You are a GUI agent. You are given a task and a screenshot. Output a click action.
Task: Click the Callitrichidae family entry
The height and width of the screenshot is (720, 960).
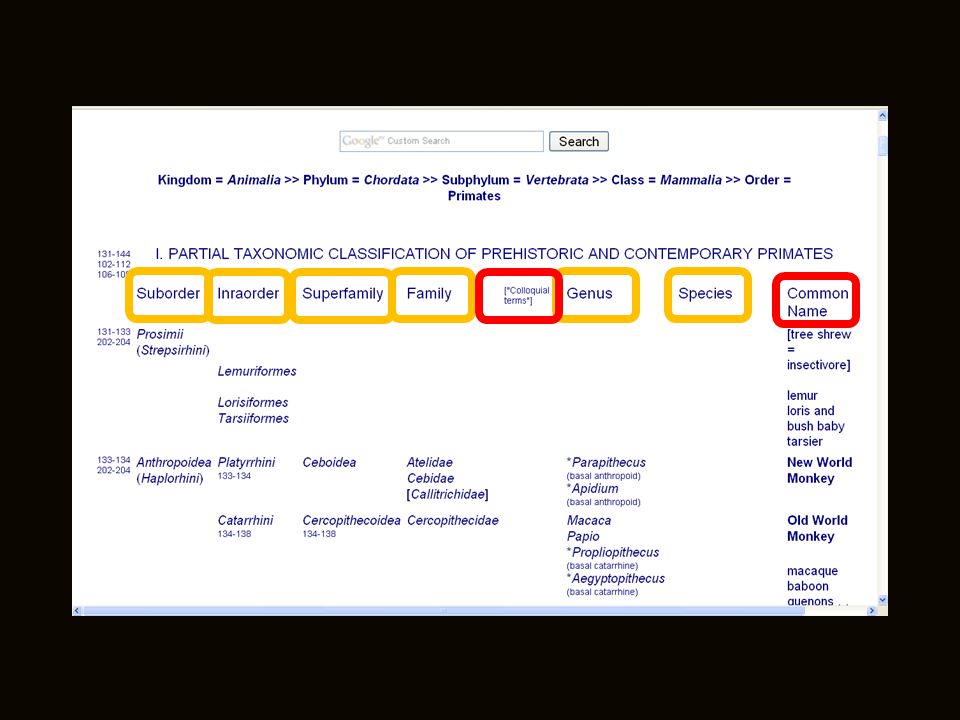(448, 494)
